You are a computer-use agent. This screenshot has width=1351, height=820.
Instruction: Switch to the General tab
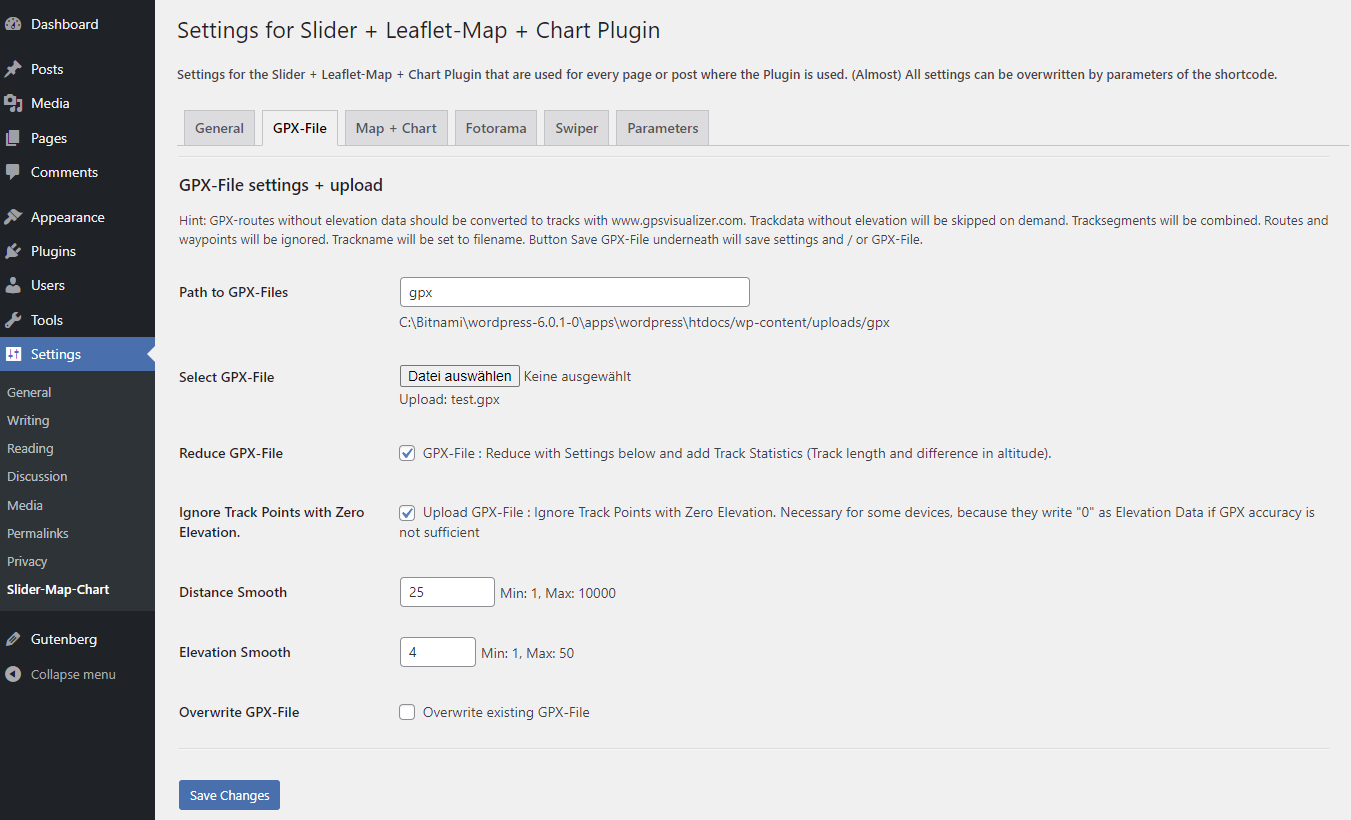pos(219,128)
